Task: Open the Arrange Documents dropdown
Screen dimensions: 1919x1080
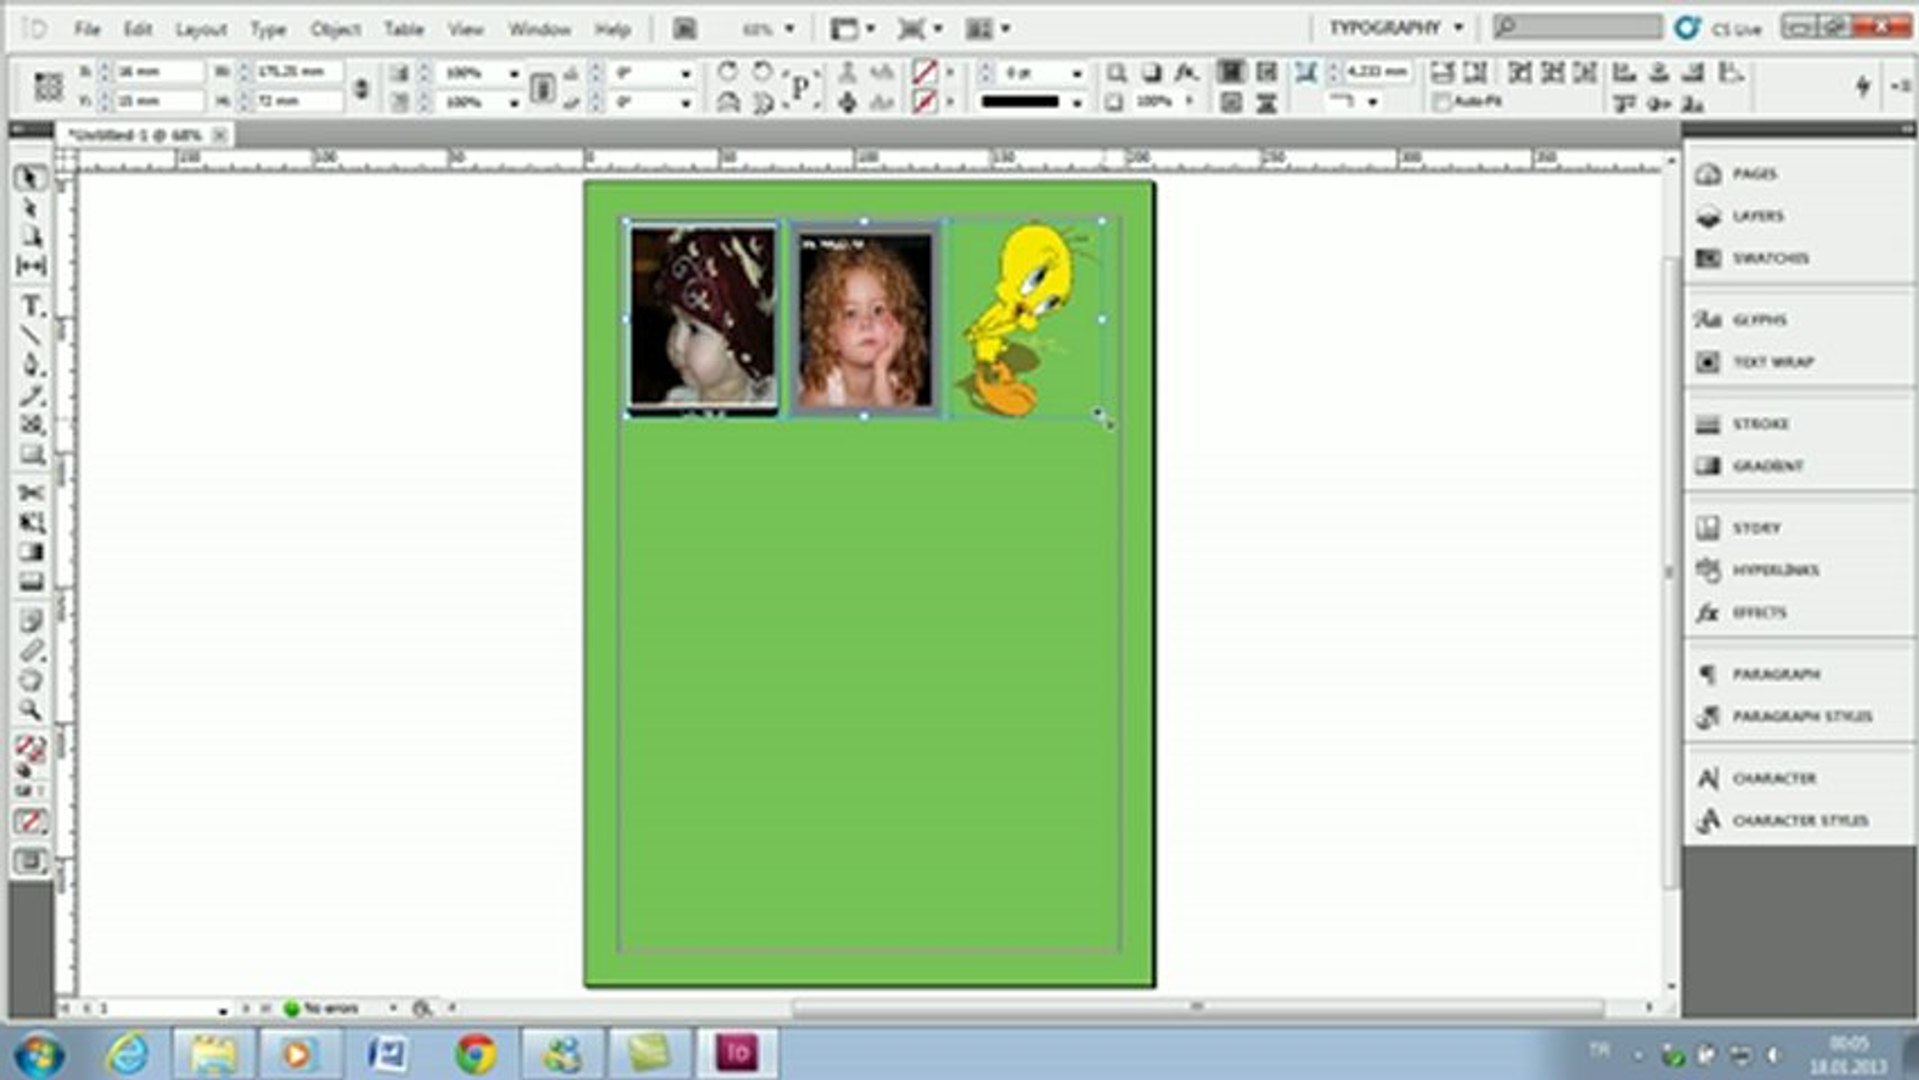Action: click(x=987, y=29)
